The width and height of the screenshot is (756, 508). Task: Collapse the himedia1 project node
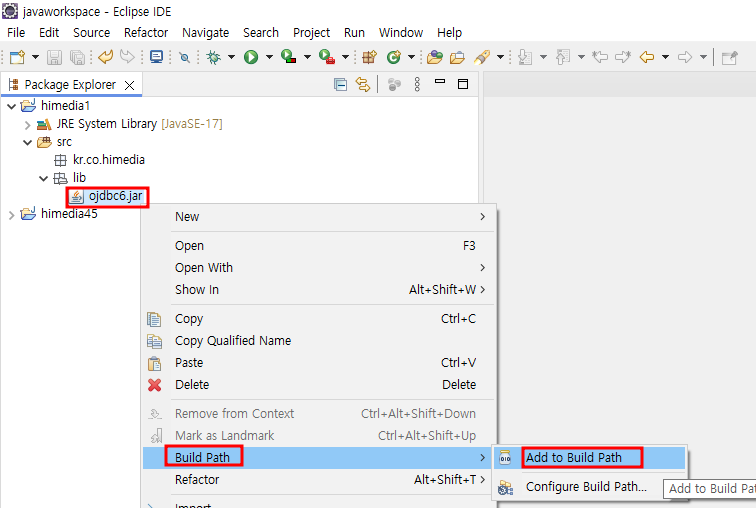[12, 106]
